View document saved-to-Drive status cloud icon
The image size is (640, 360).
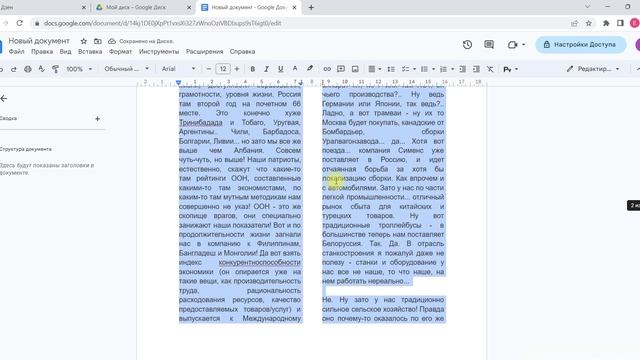112,41
